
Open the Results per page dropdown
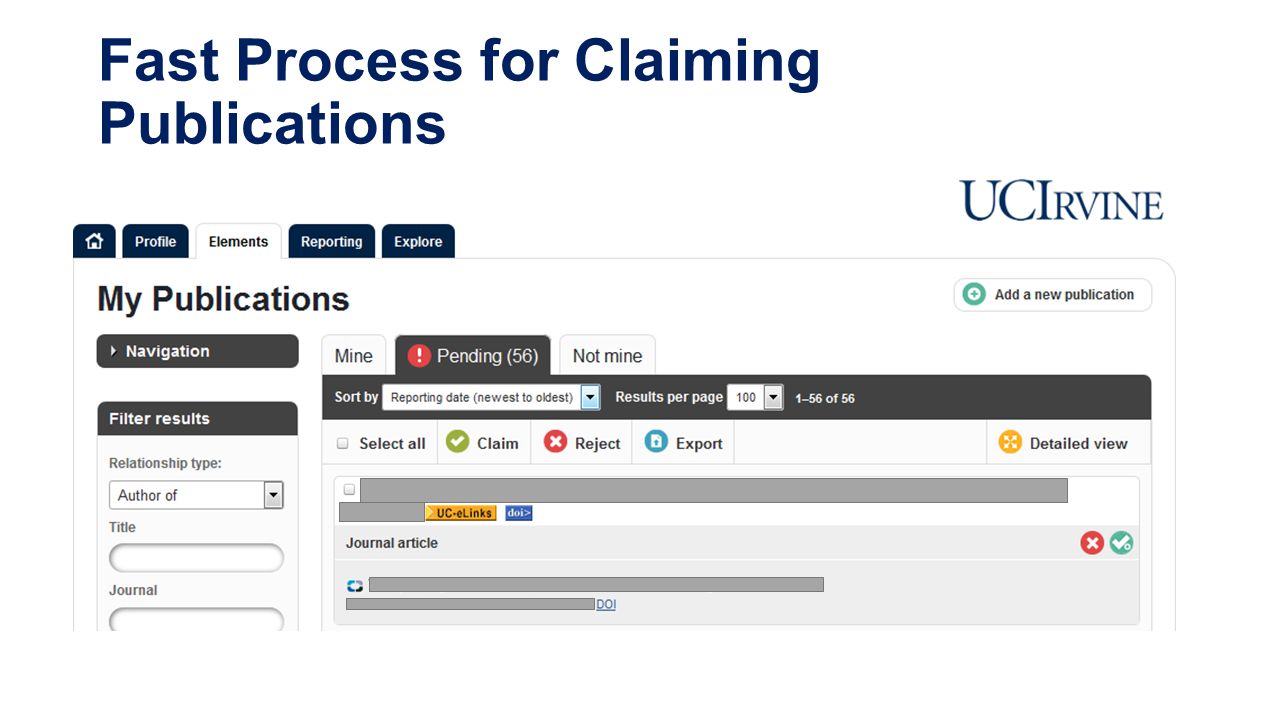(755, 397)
